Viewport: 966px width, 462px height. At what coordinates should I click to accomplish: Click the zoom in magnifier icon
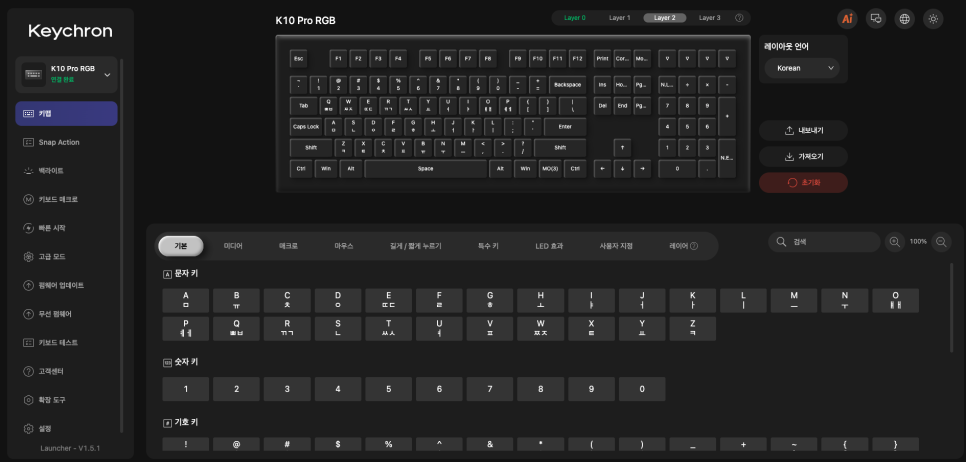click(x=895, y=242)
